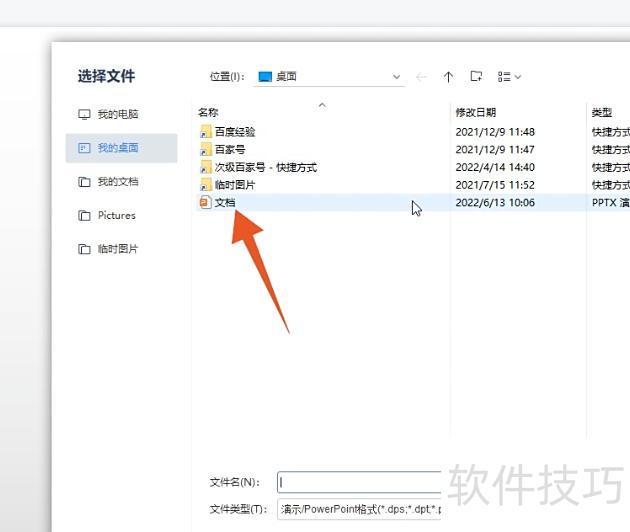Click the date 2021/12/9 11:47
Viewport: 630px width, 532px height.
pos(495,149)
